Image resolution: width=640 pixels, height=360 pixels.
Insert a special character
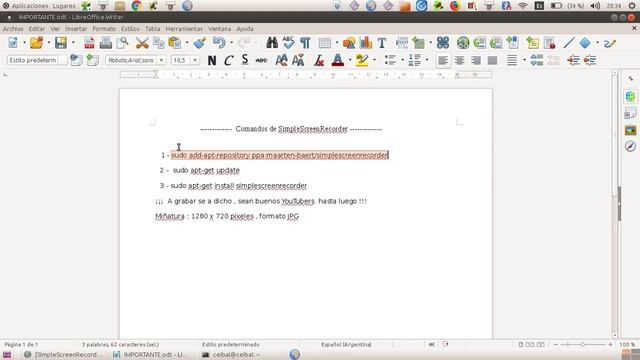pos(443,42)
